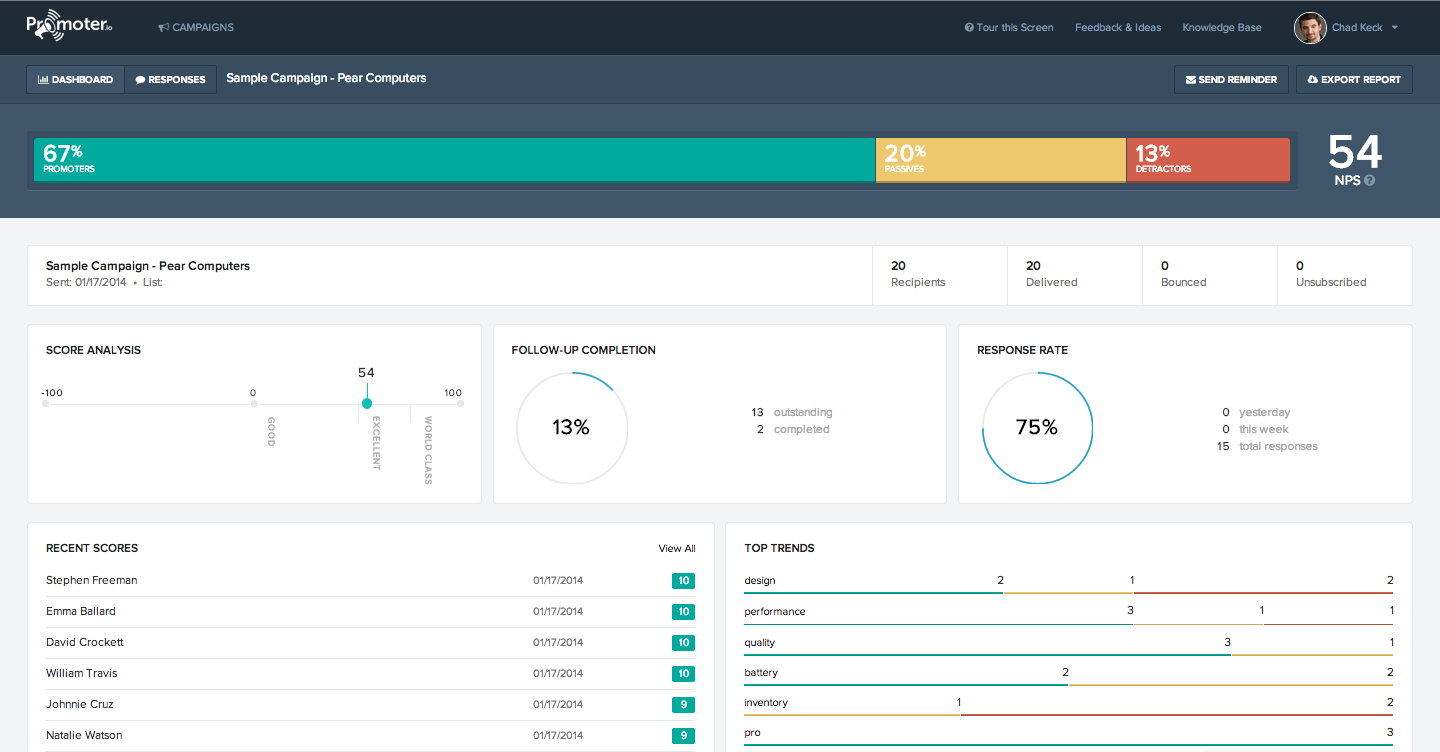
Task: Open the Knowledge Base link
Action: tap(1221, 28)
